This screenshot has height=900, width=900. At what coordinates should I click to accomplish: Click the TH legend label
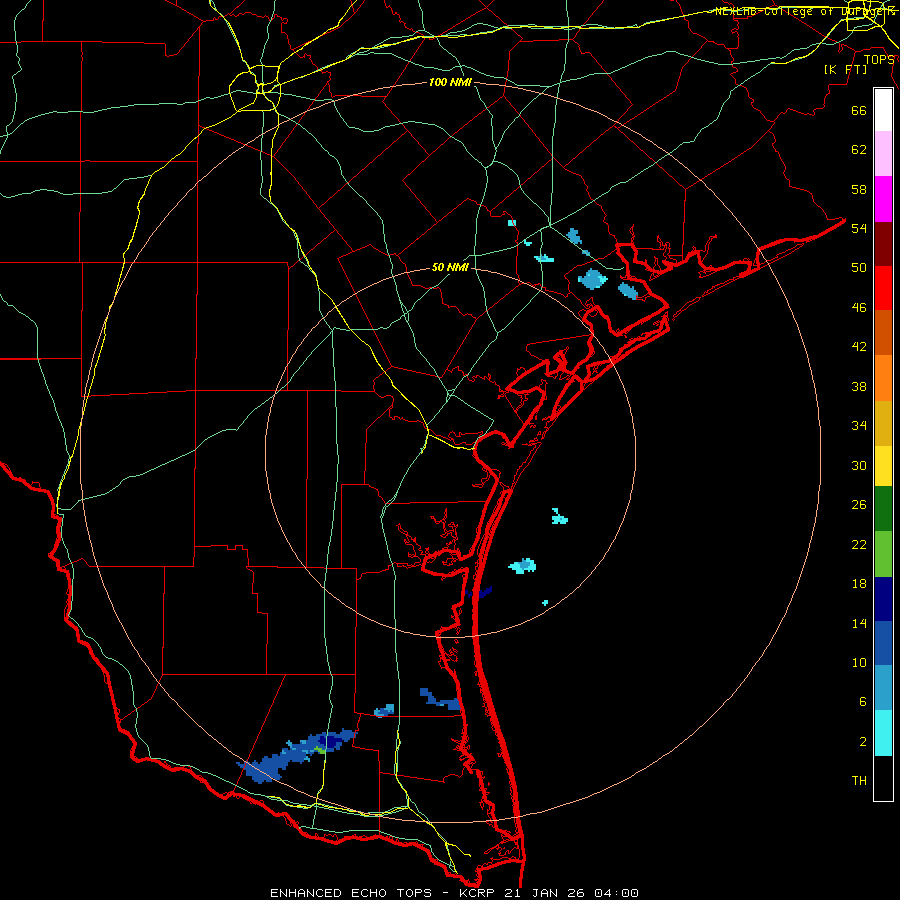coord(859,781)
